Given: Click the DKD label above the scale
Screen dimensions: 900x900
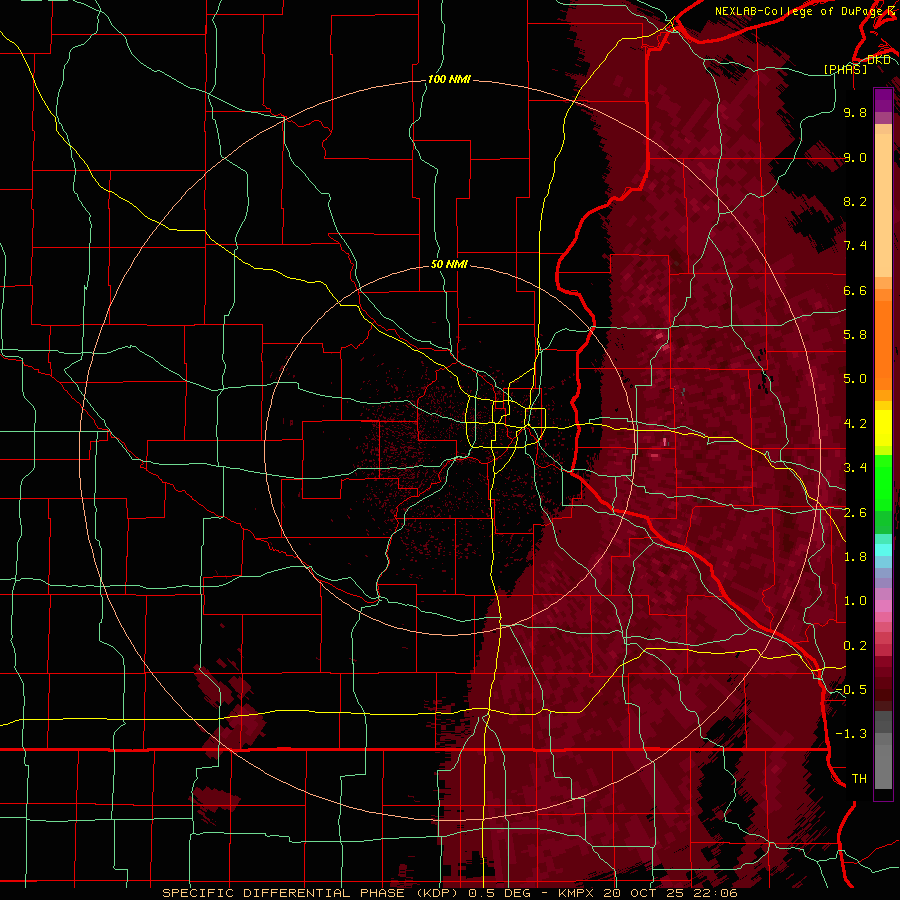Looking at the screenshot, I should coord(879,60).
